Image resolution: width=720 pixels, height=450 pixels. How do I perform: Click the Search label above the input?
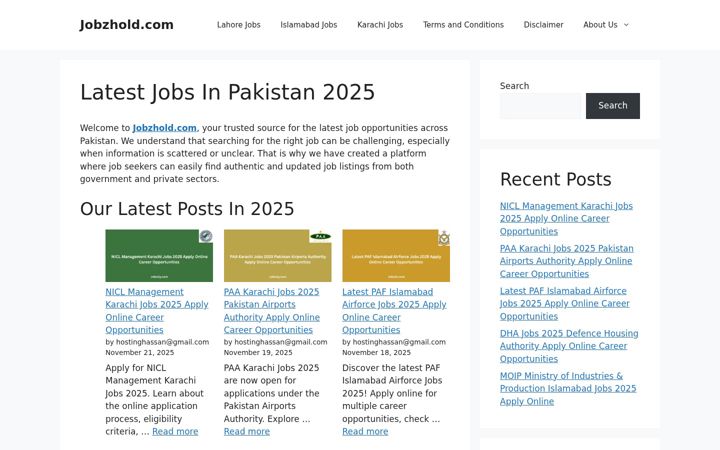[x=514, y=86]
